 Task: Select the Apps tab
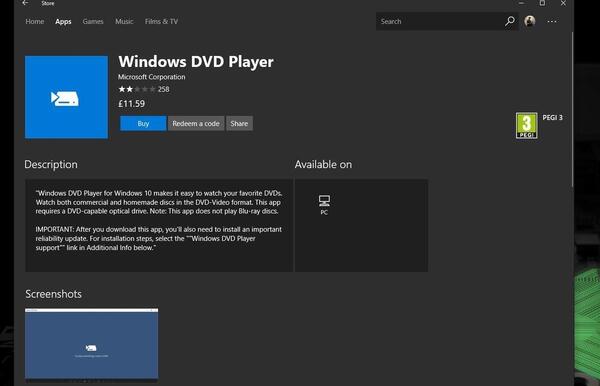click(x=63, y=21)
